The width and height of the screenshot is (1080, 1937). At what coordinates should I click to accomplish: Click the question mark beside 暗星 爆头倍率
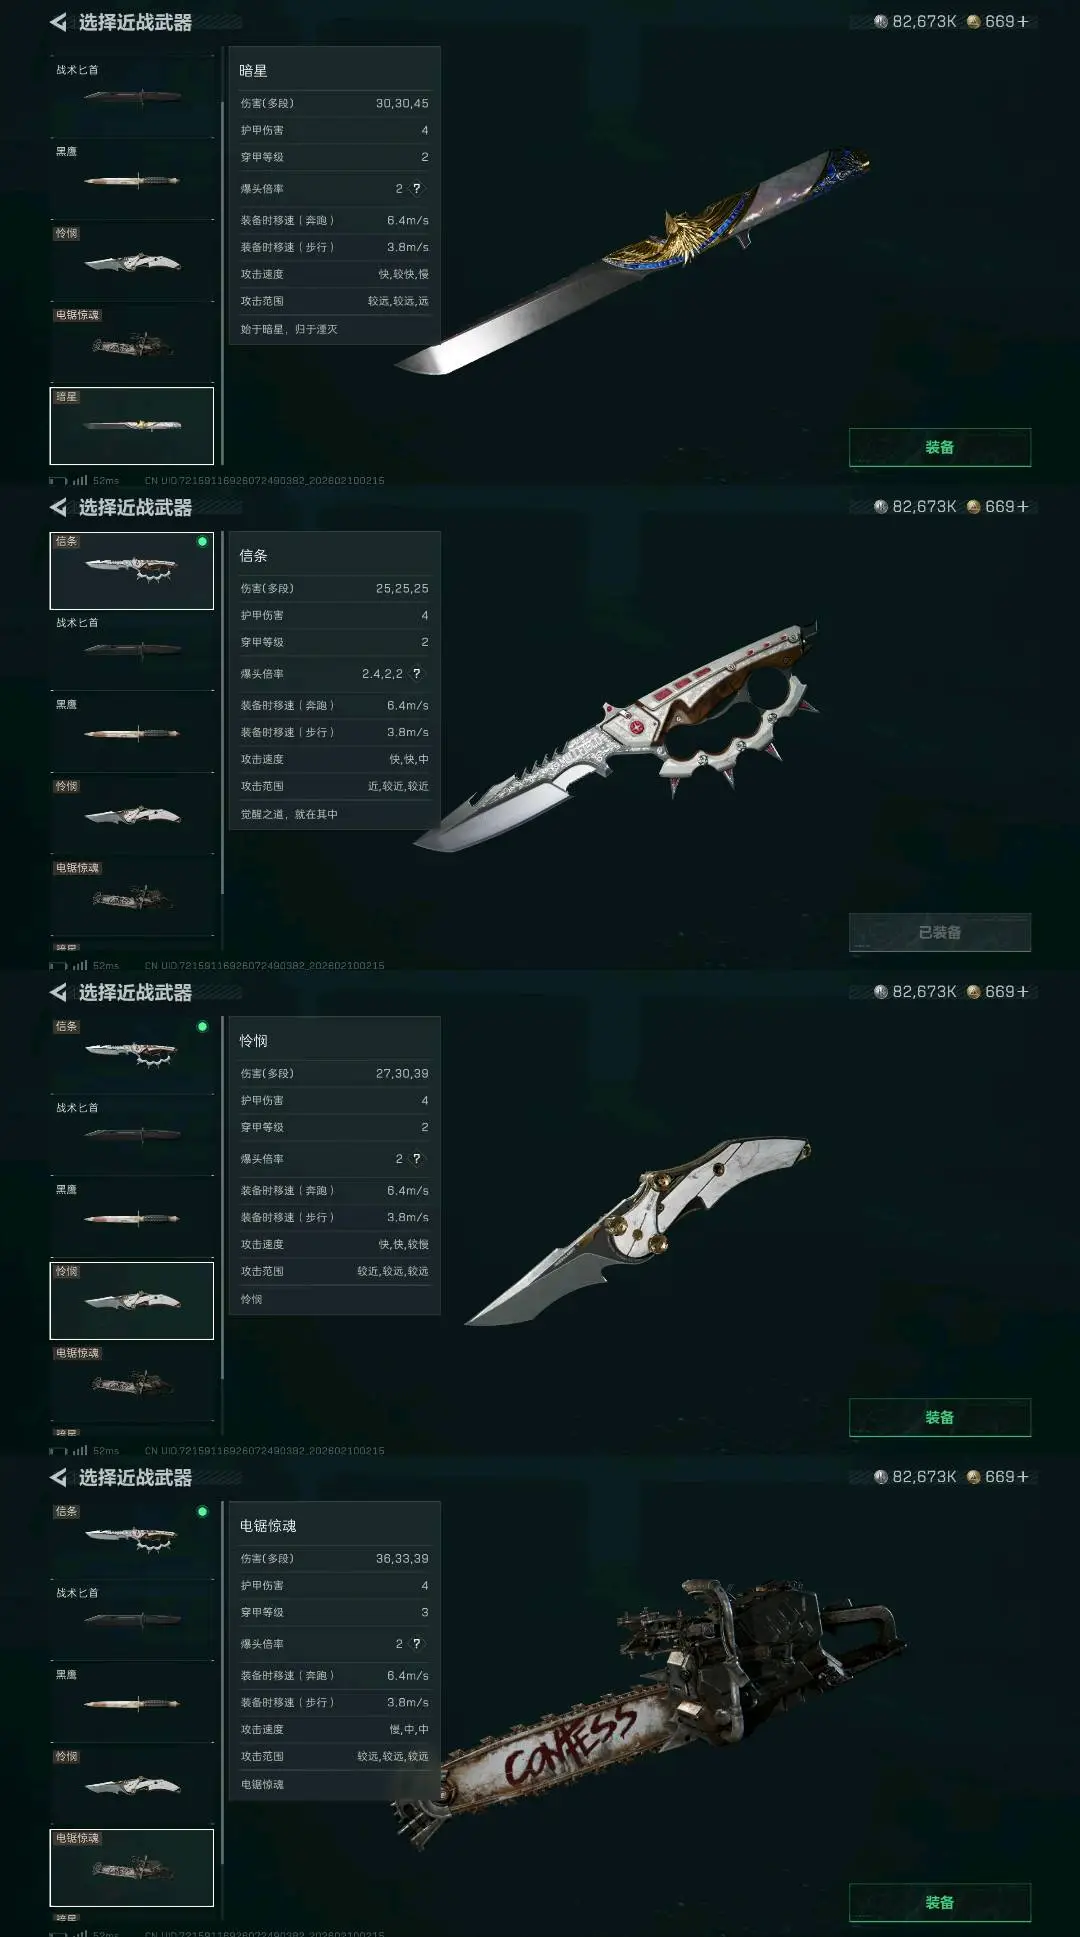click(417, 189)
